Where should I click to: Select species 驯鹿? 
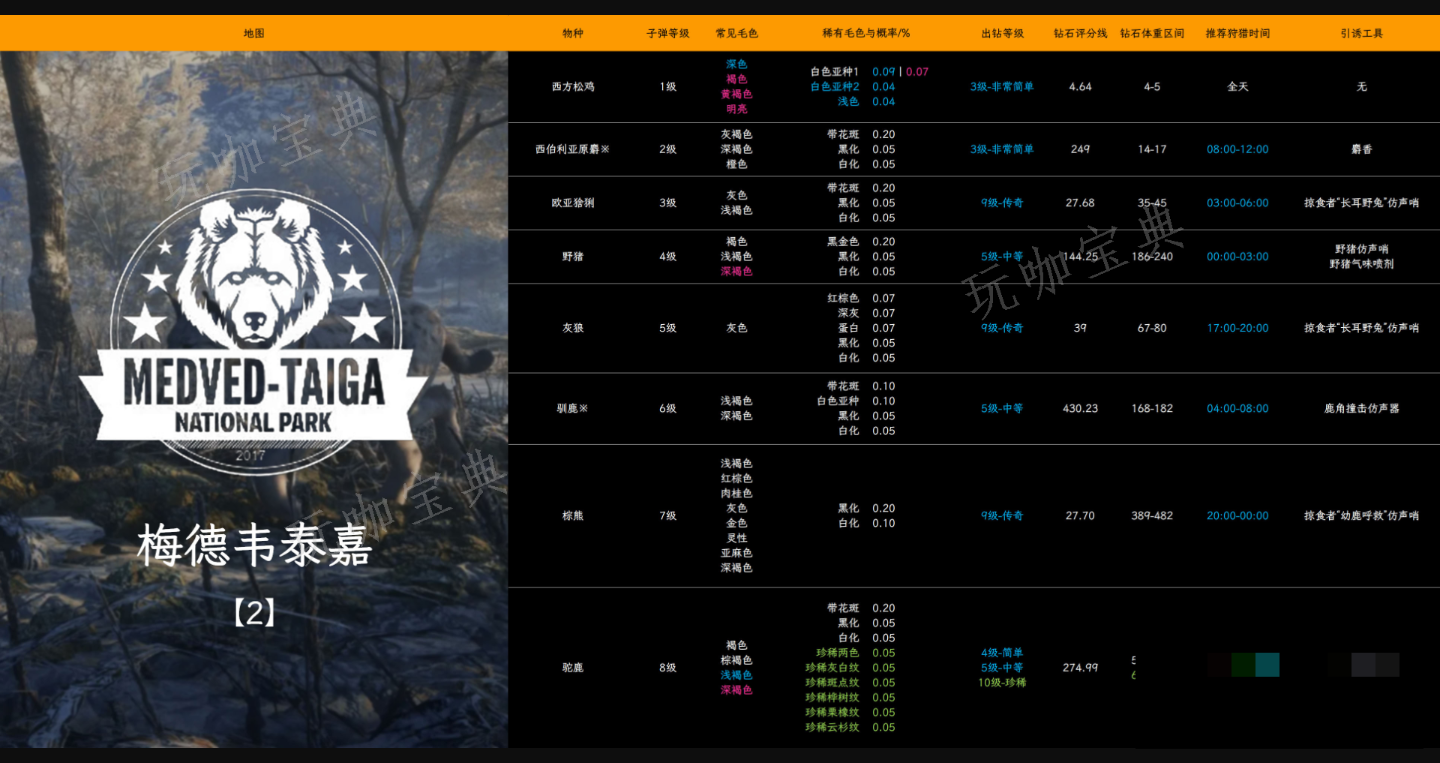(x=572, y=408)
